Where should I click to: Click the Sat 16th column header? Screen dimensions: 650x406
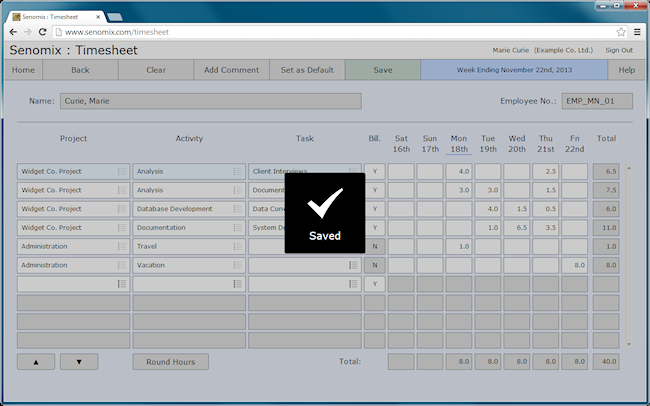tap(401, 143)
